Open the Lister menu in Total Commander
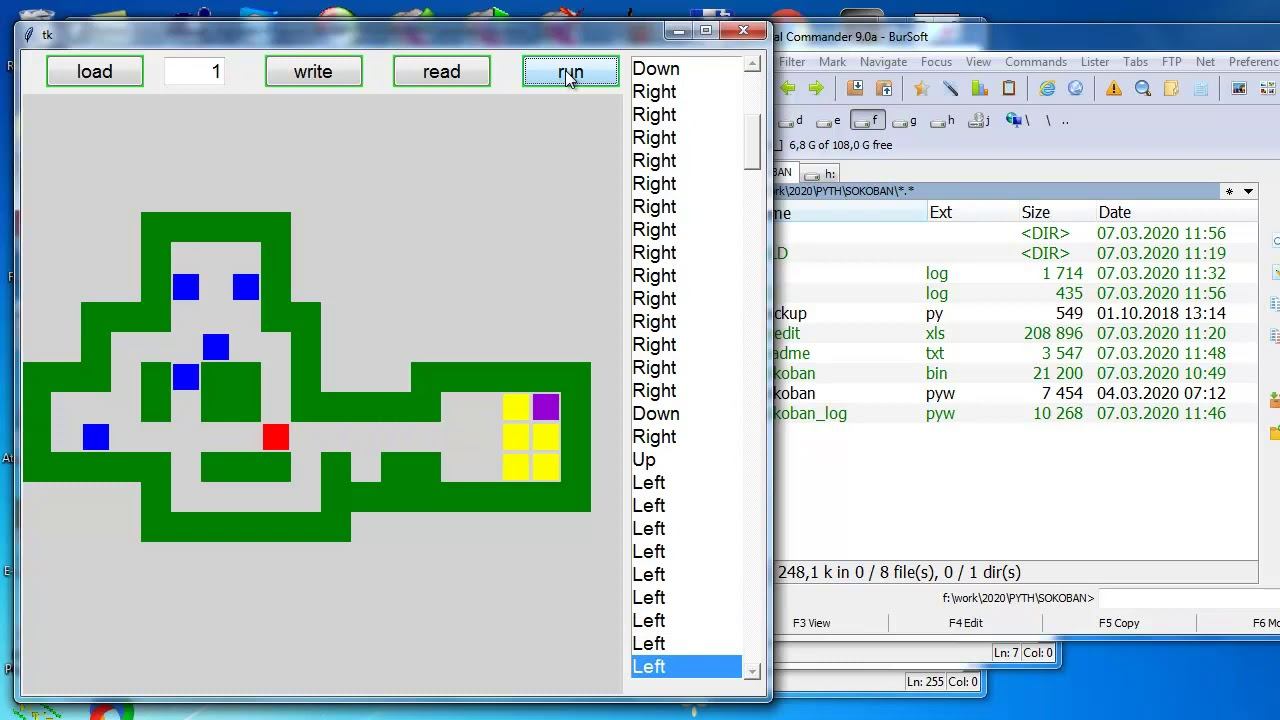 pos(1095,62)
